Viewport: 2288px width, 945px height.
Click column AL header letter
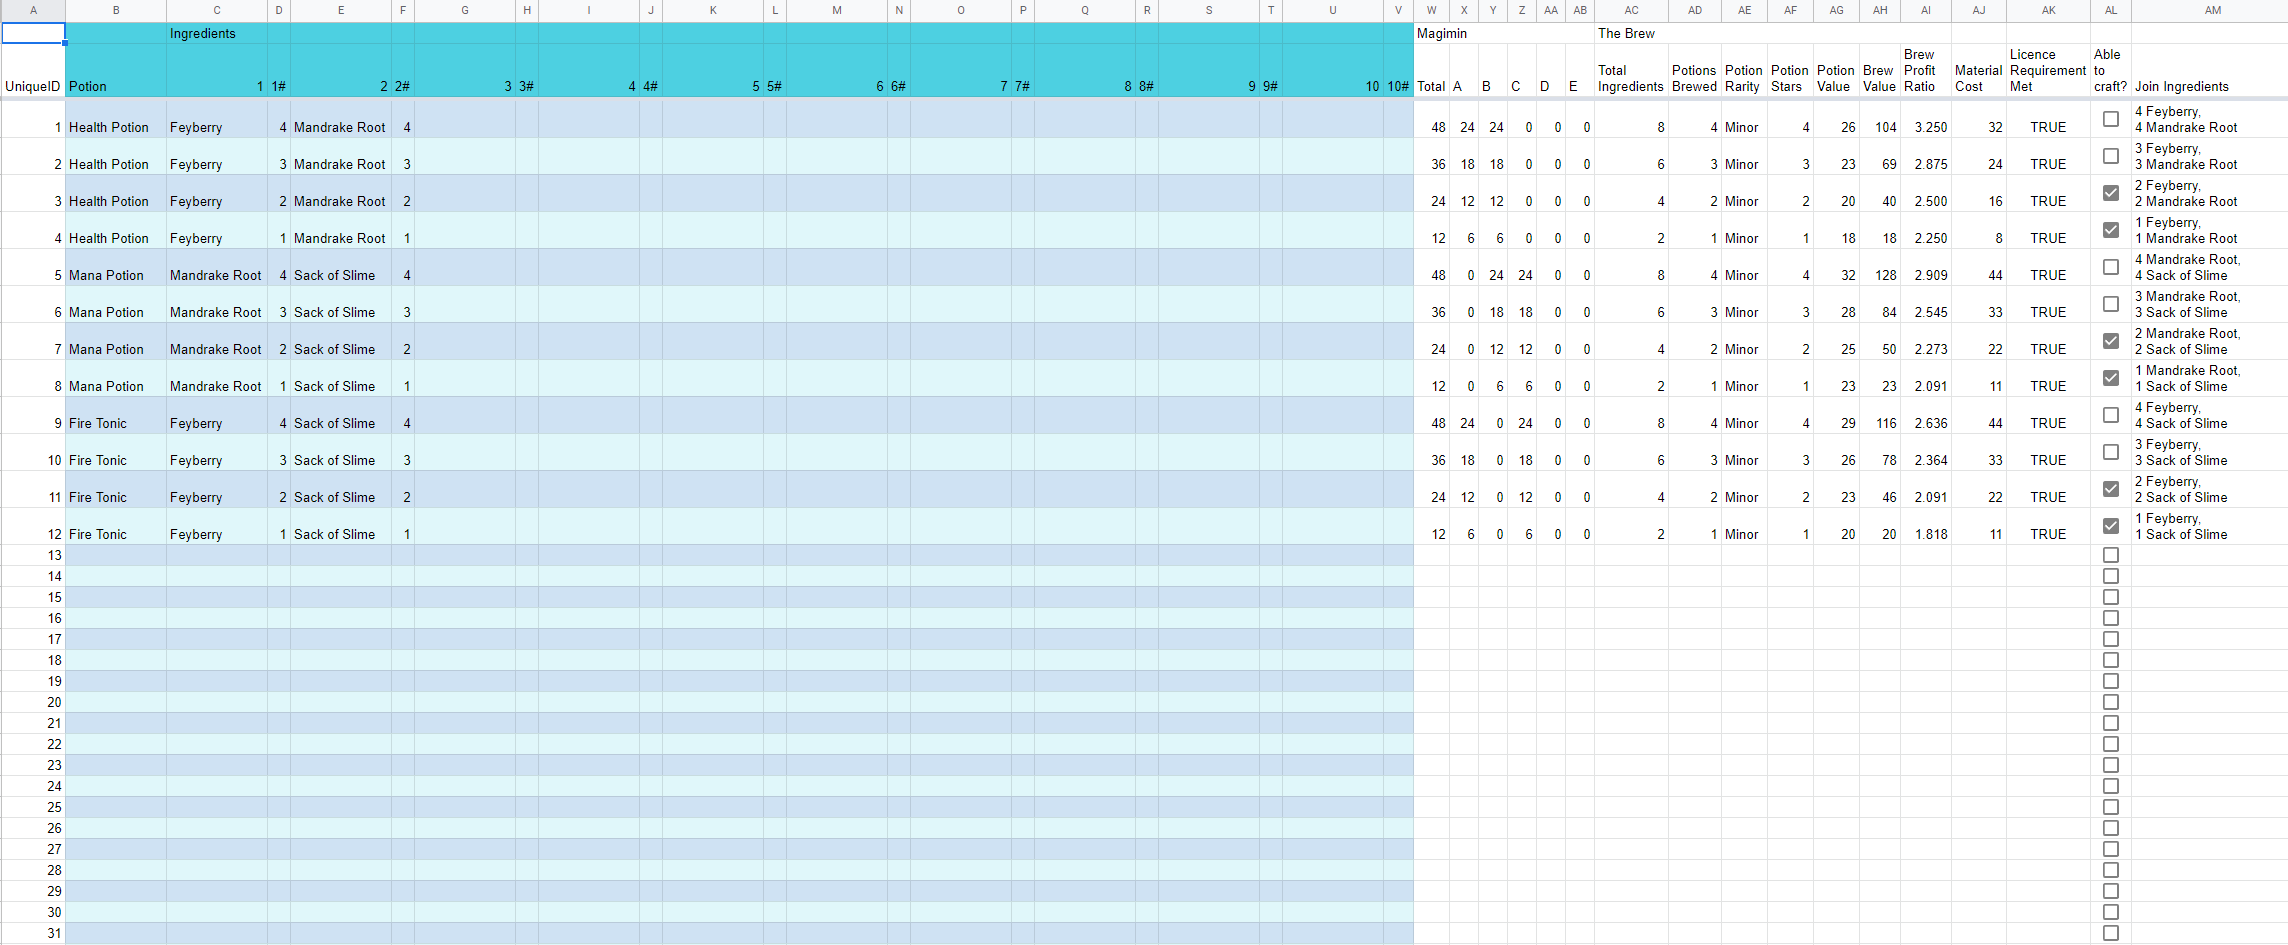tap(2110, 10)
